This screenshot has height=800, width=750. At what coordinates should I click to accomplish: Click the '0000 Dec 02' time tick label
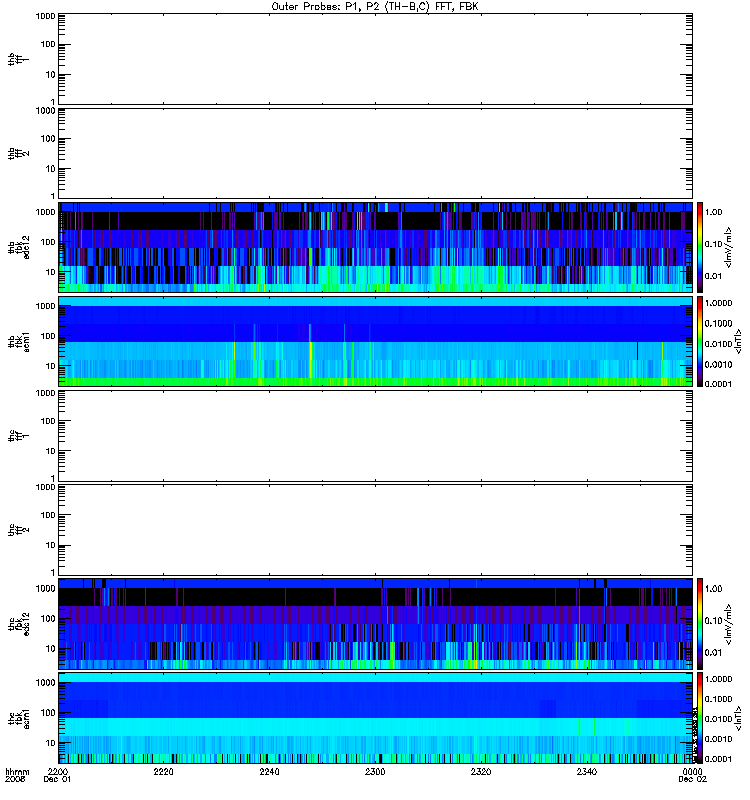coord(692,776)
